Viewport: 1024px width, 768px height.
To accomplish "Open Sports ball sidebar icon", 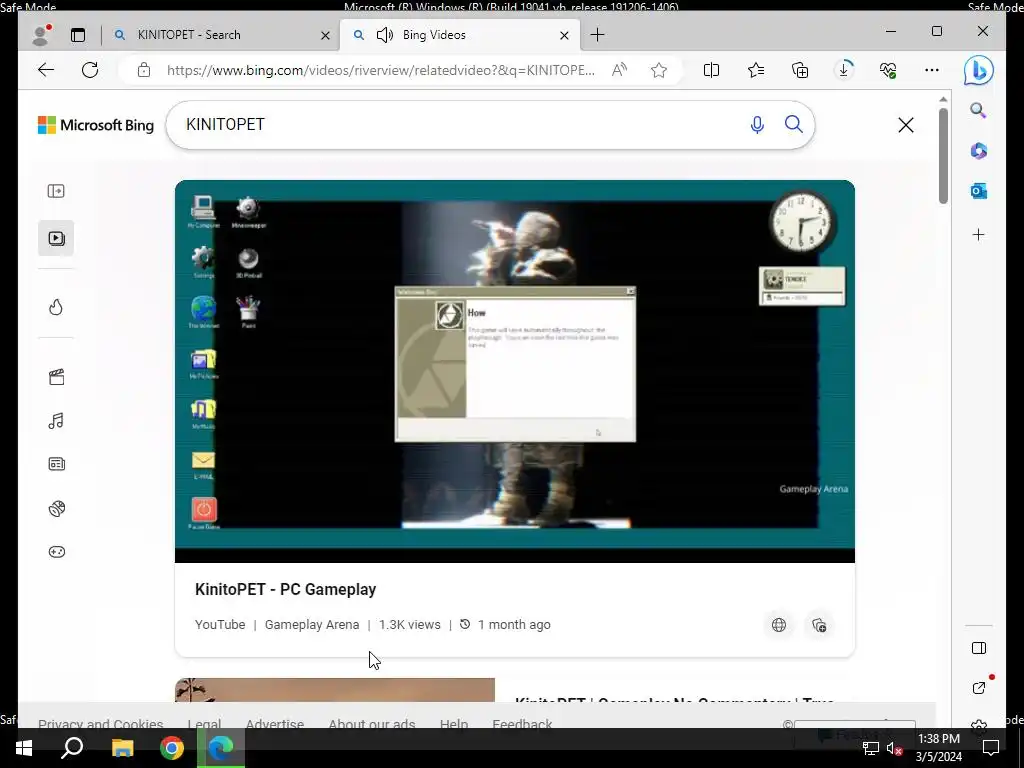I will pos(56,508).
